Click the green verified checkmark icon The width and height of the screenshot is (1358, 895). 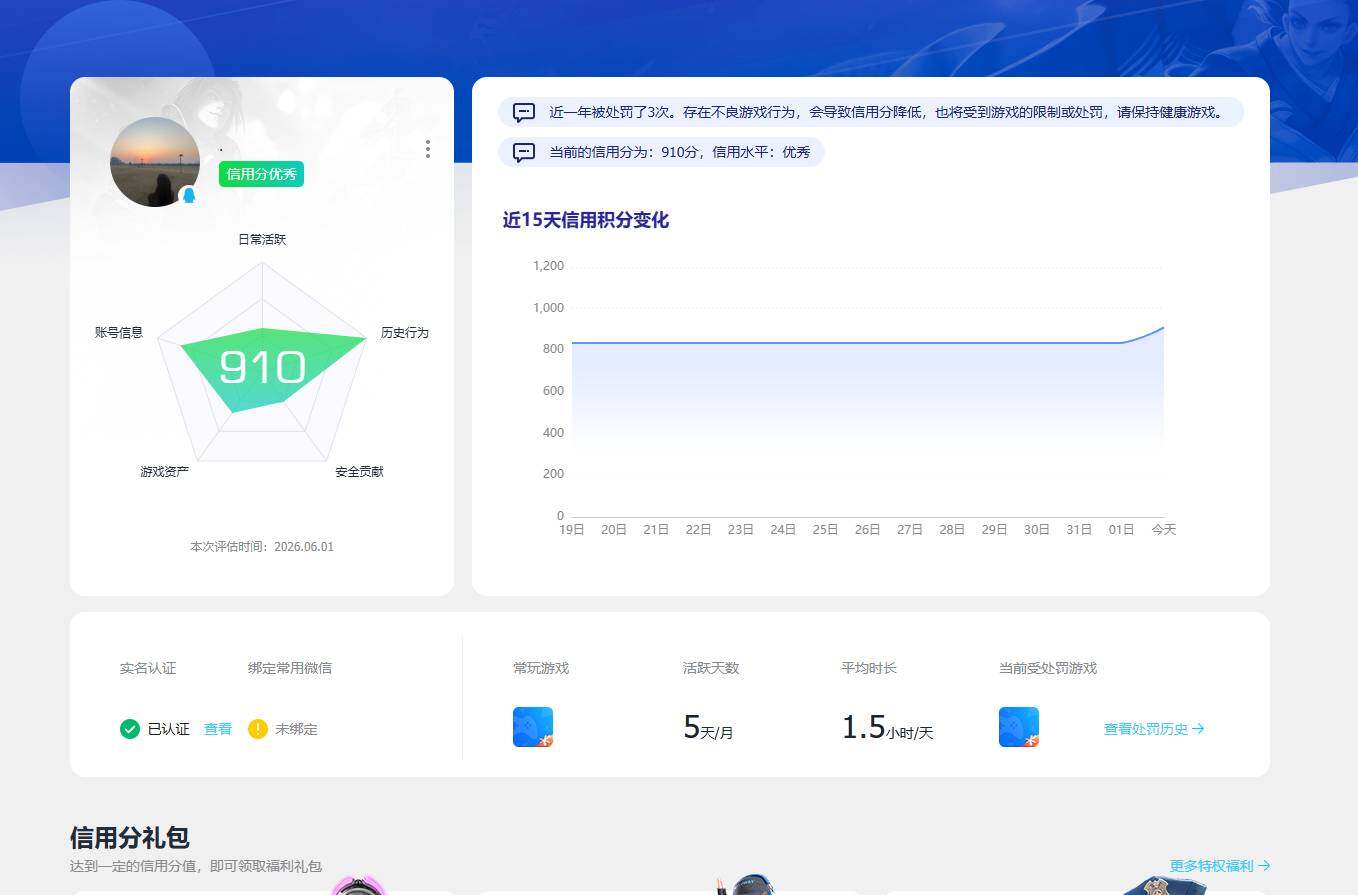click(130, 729)
